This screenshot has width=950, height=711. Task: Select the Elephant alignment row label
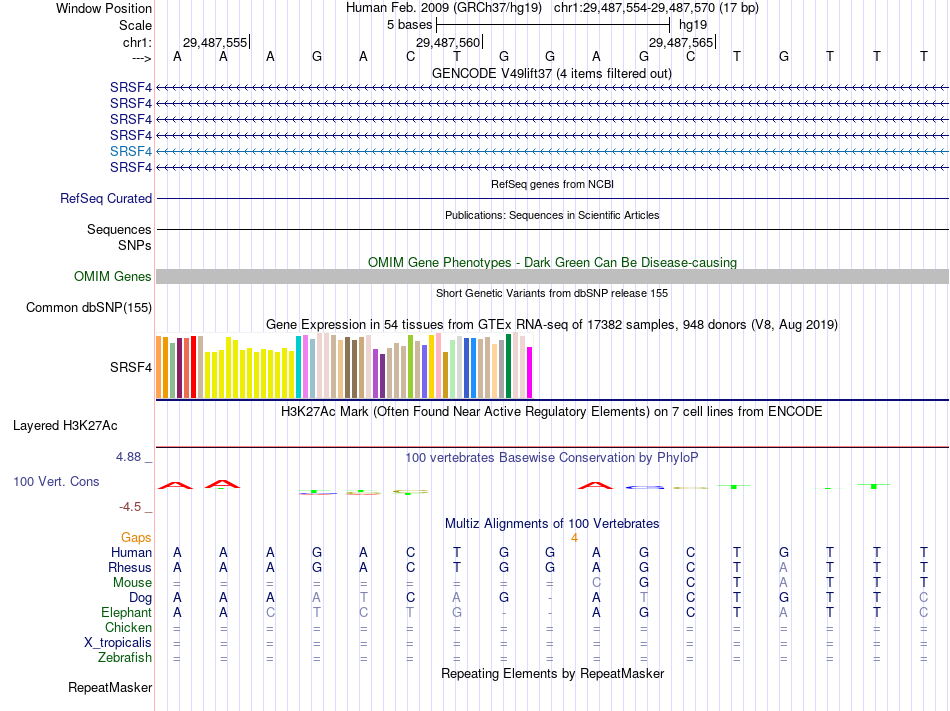click(126, 612)
